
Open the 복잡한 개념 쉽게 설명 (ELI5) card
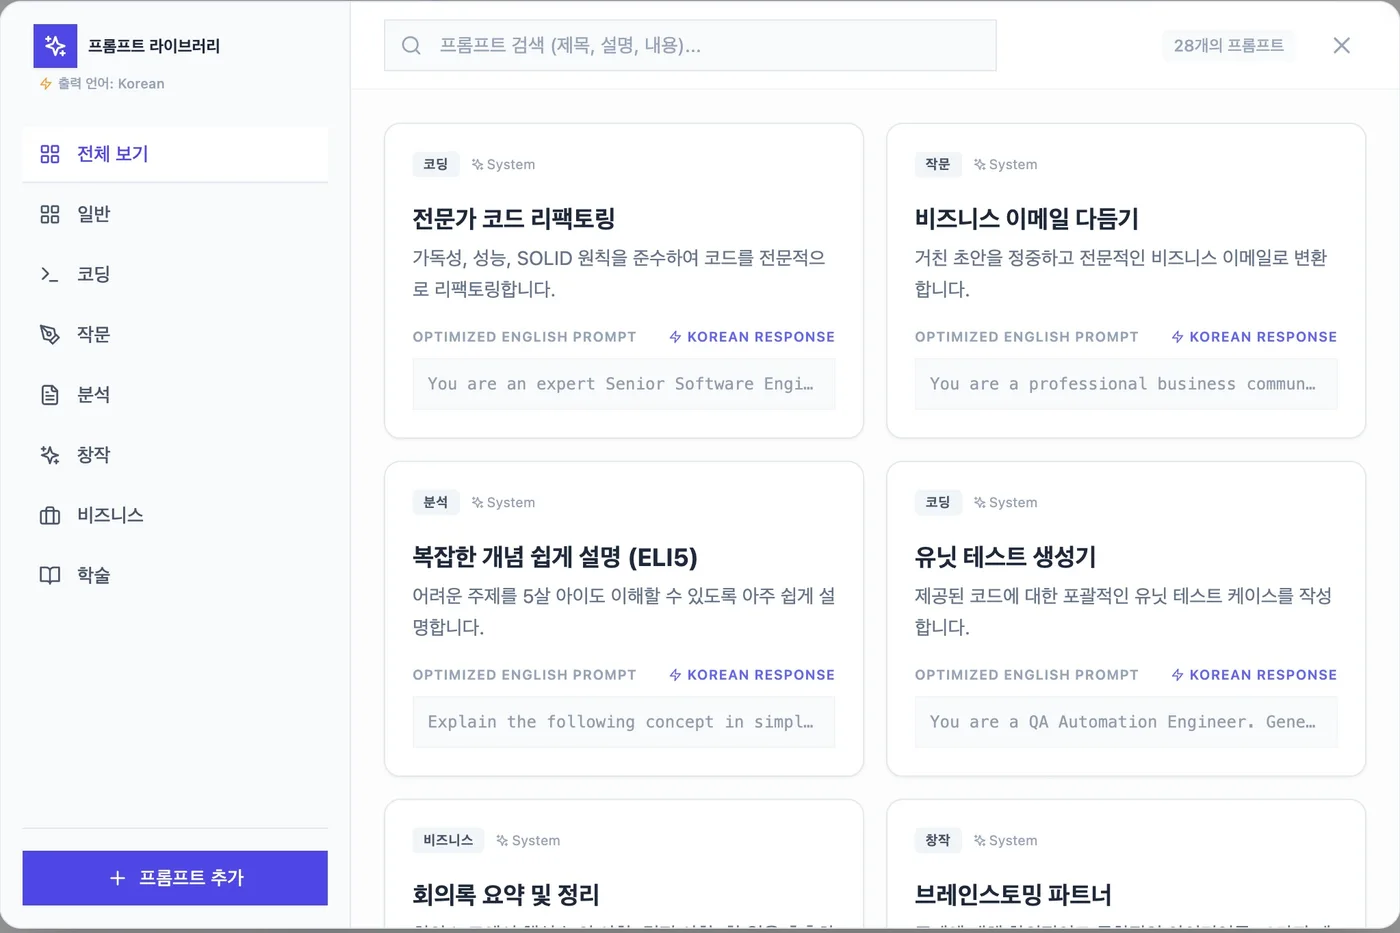click(624, 618)
